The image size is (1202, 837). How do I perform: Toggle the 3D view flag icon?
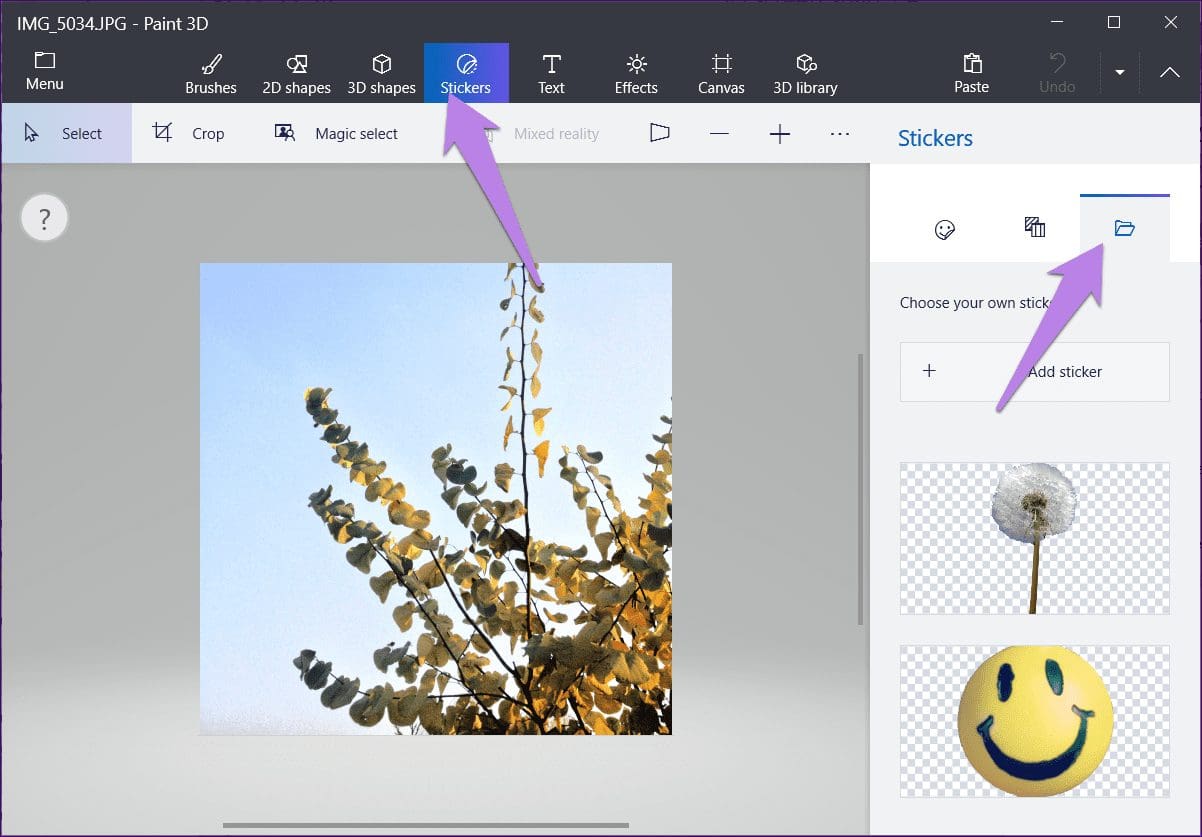coord(659,133)
